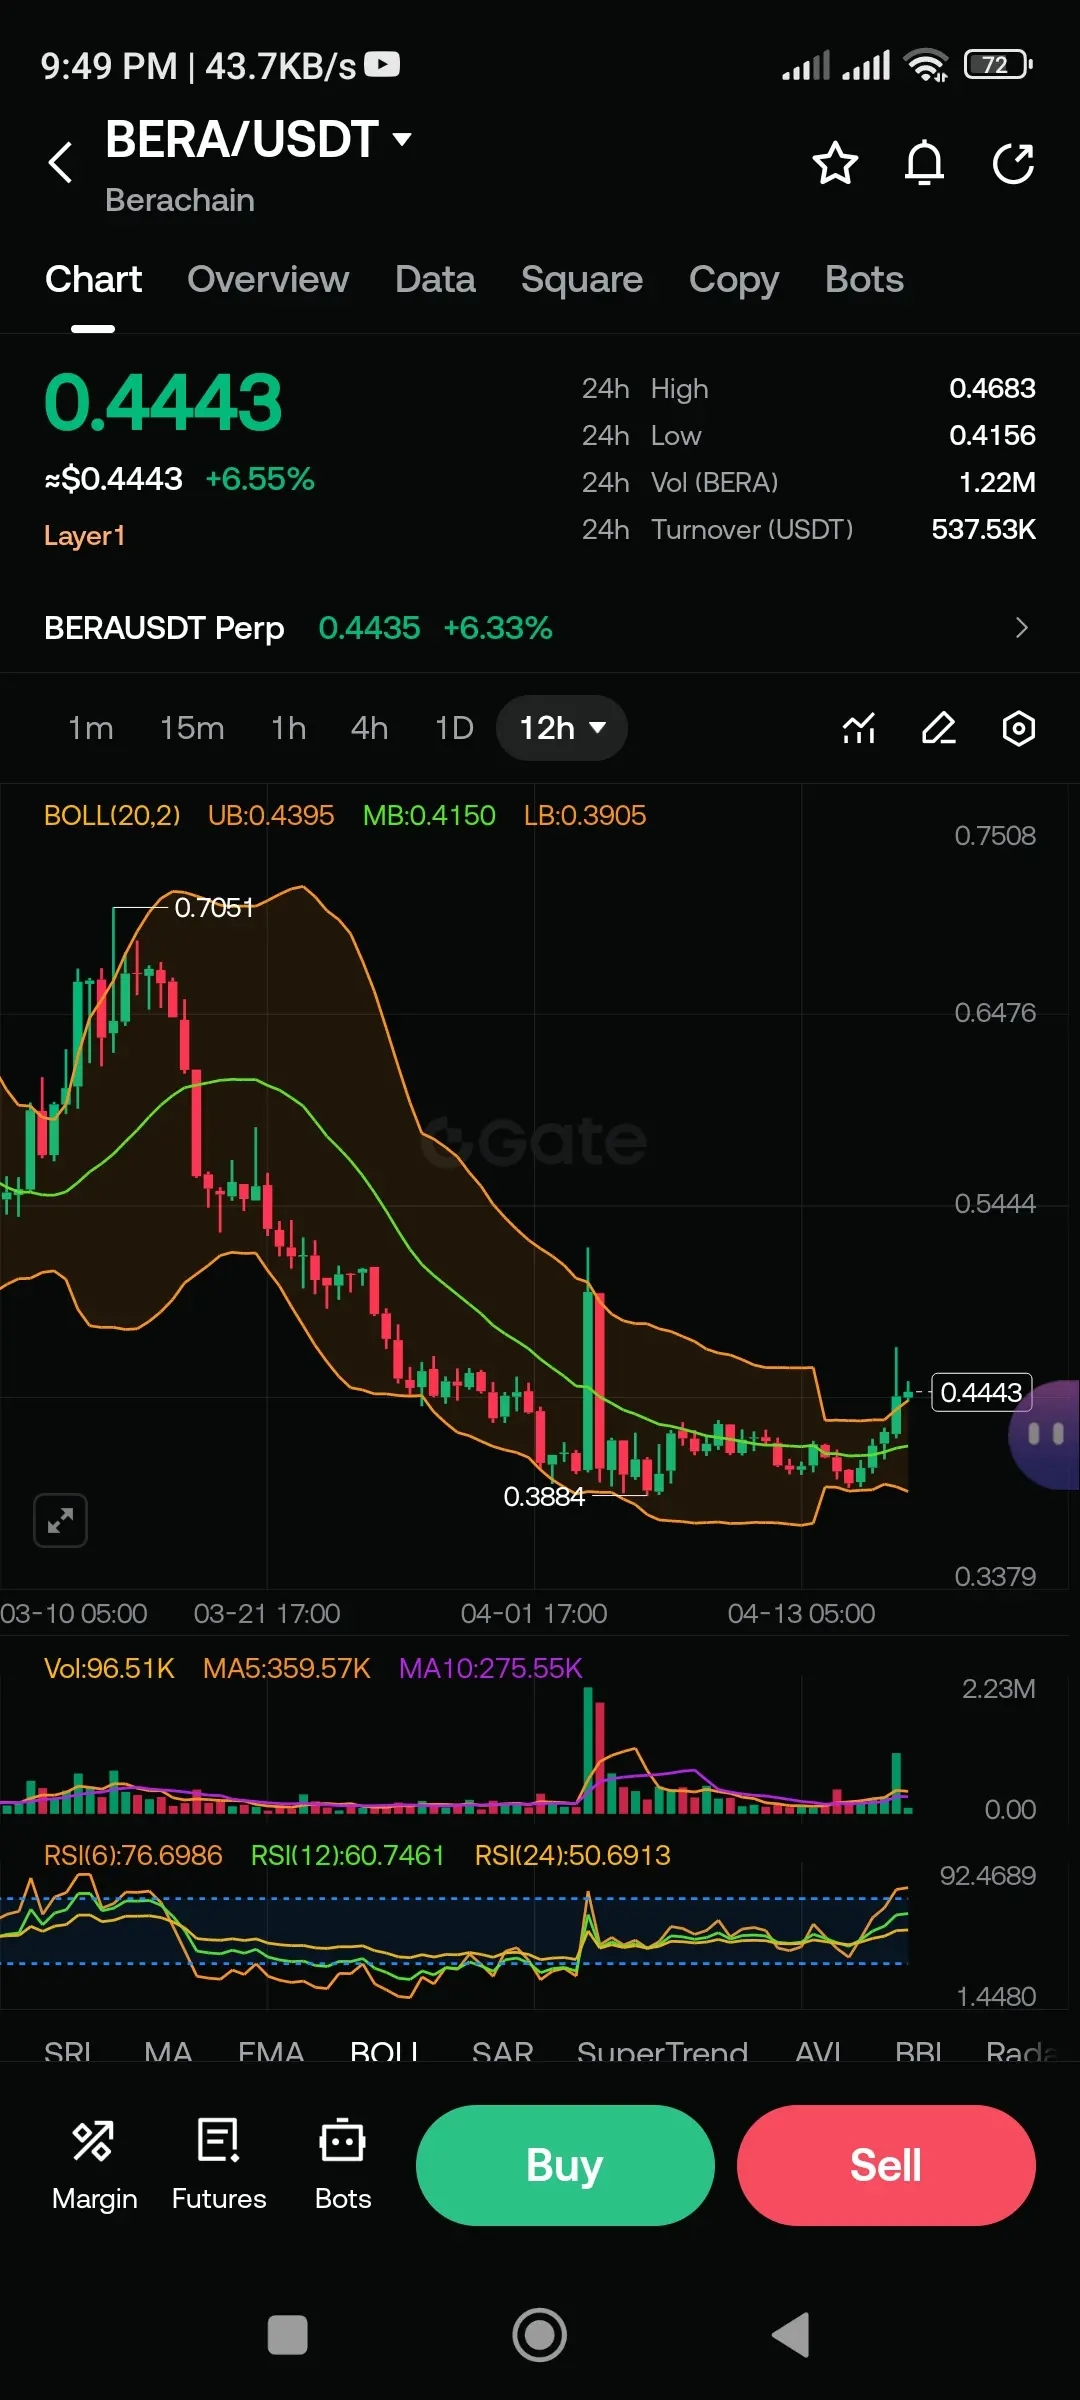Select the 1m timeframe
The image size is (1080, 2400).
click(90, 728)
